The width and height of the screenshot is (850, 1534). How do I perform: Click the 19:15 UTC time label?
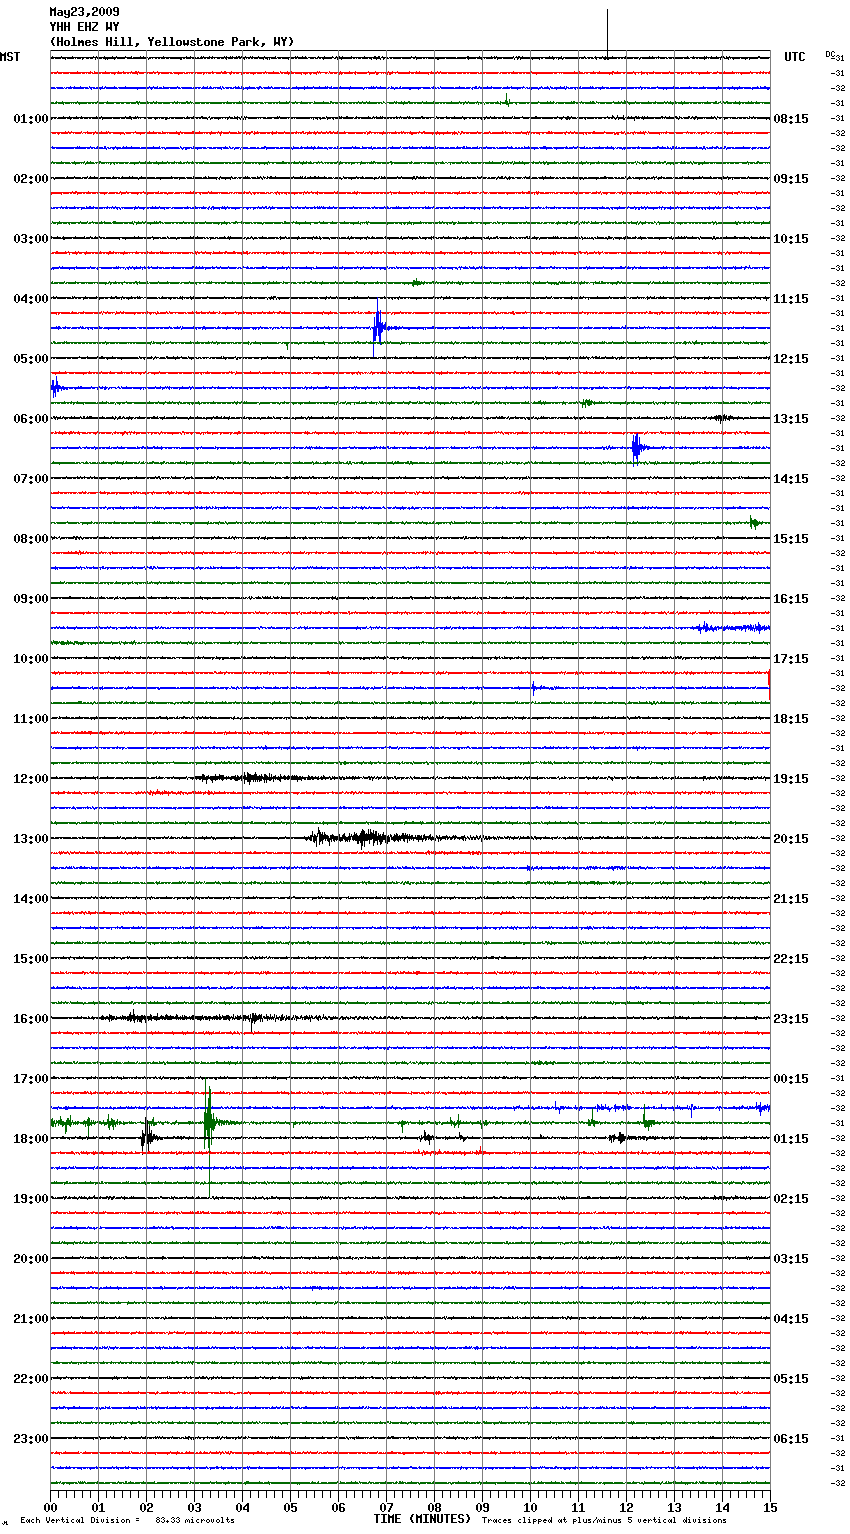click(x=791, y=779)
